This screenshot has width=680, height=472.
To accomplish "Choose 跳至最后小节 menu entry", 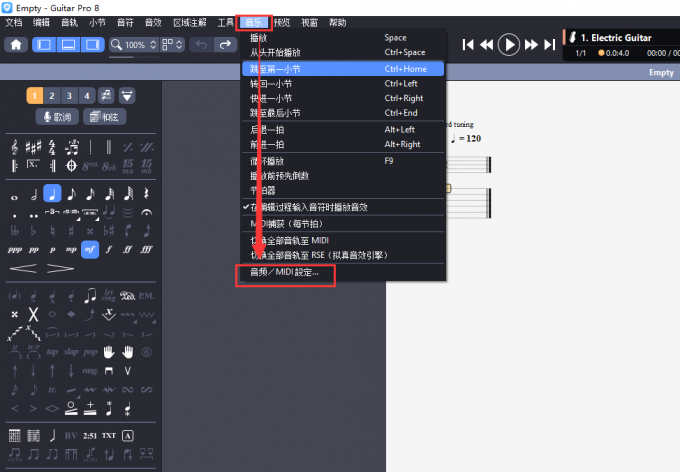I will point(343,113).
